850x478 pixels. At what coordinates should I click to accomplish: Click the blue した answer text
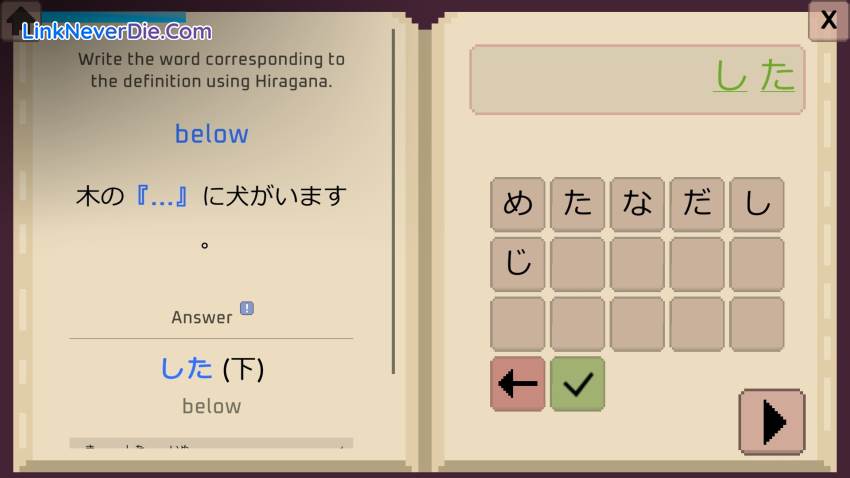(x=187, y=368)
